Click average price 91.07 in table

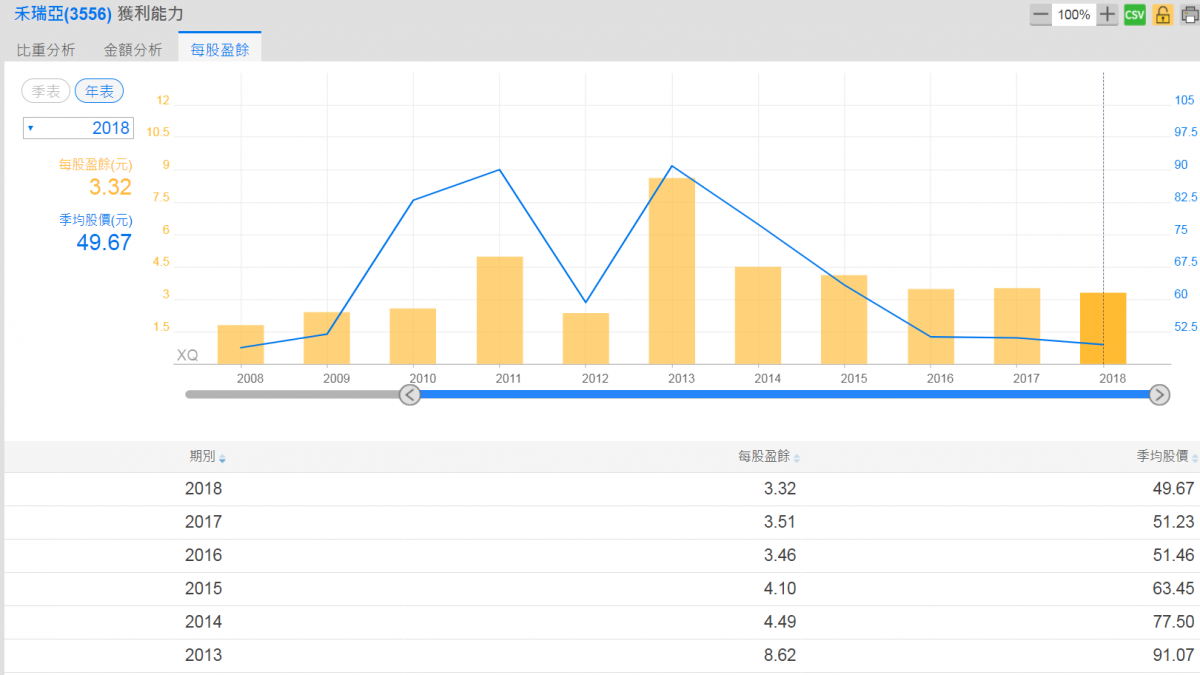pyautogui.click(x=1173, y=655)
